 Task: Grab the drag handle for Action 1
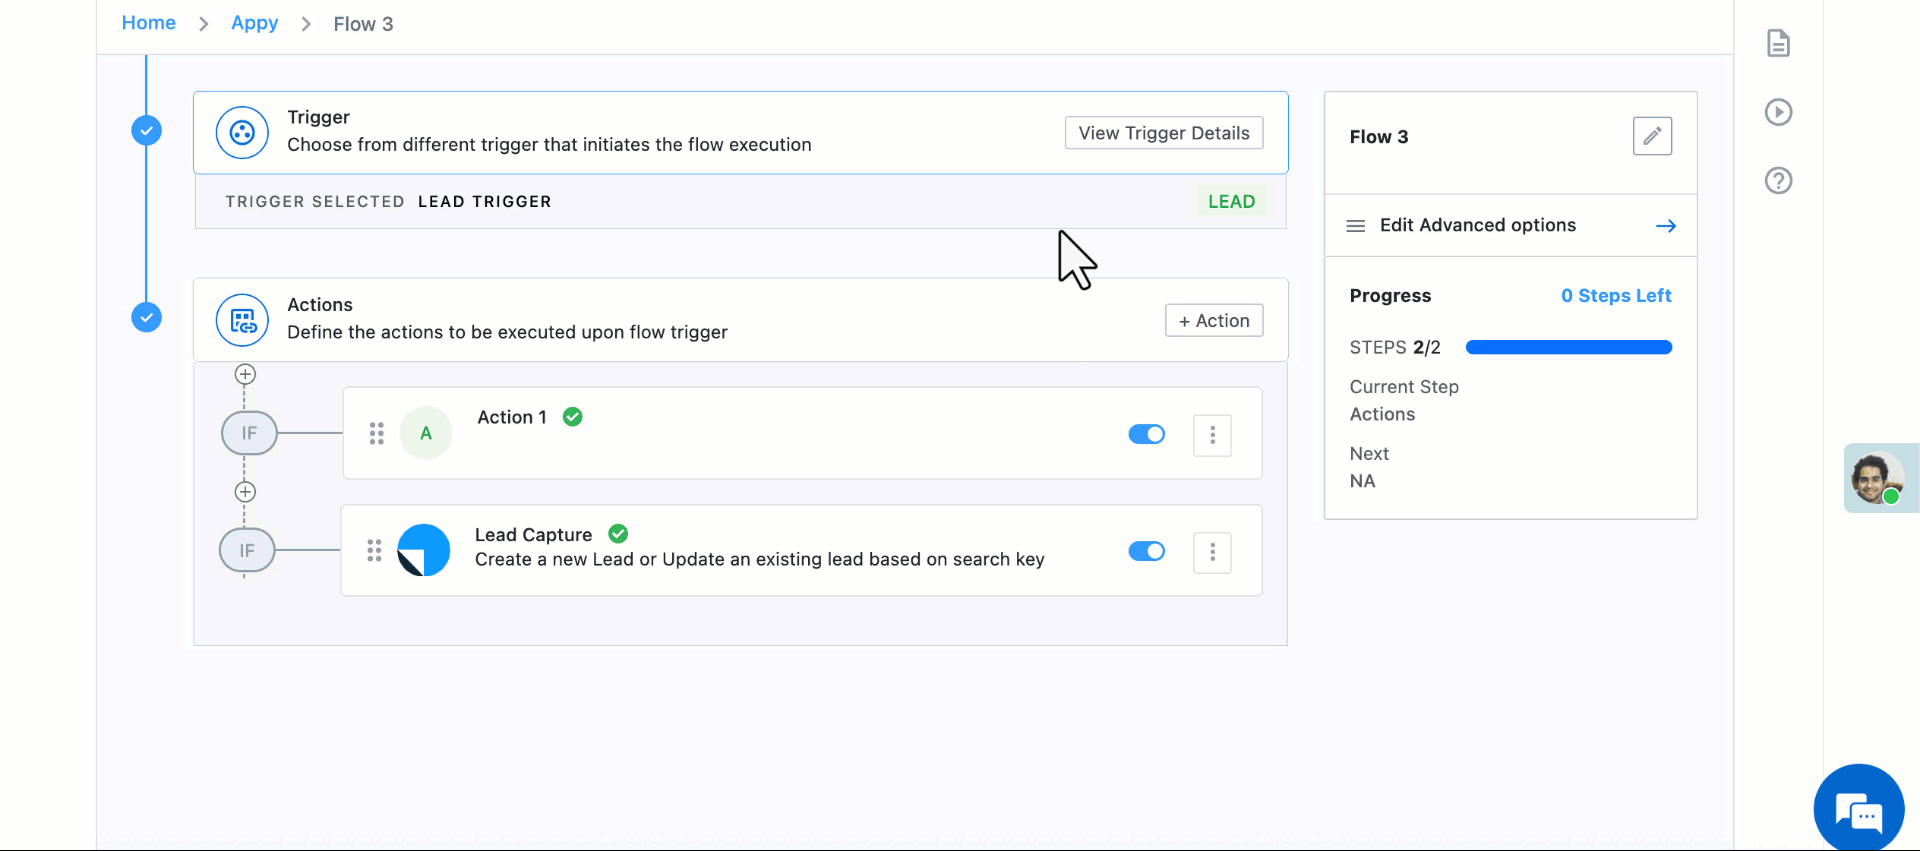376,434
